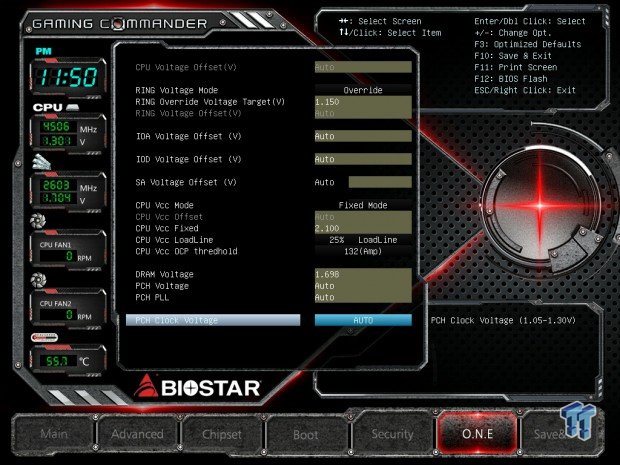Edit RING Voltage Offset Auto field

coord(363,113)
